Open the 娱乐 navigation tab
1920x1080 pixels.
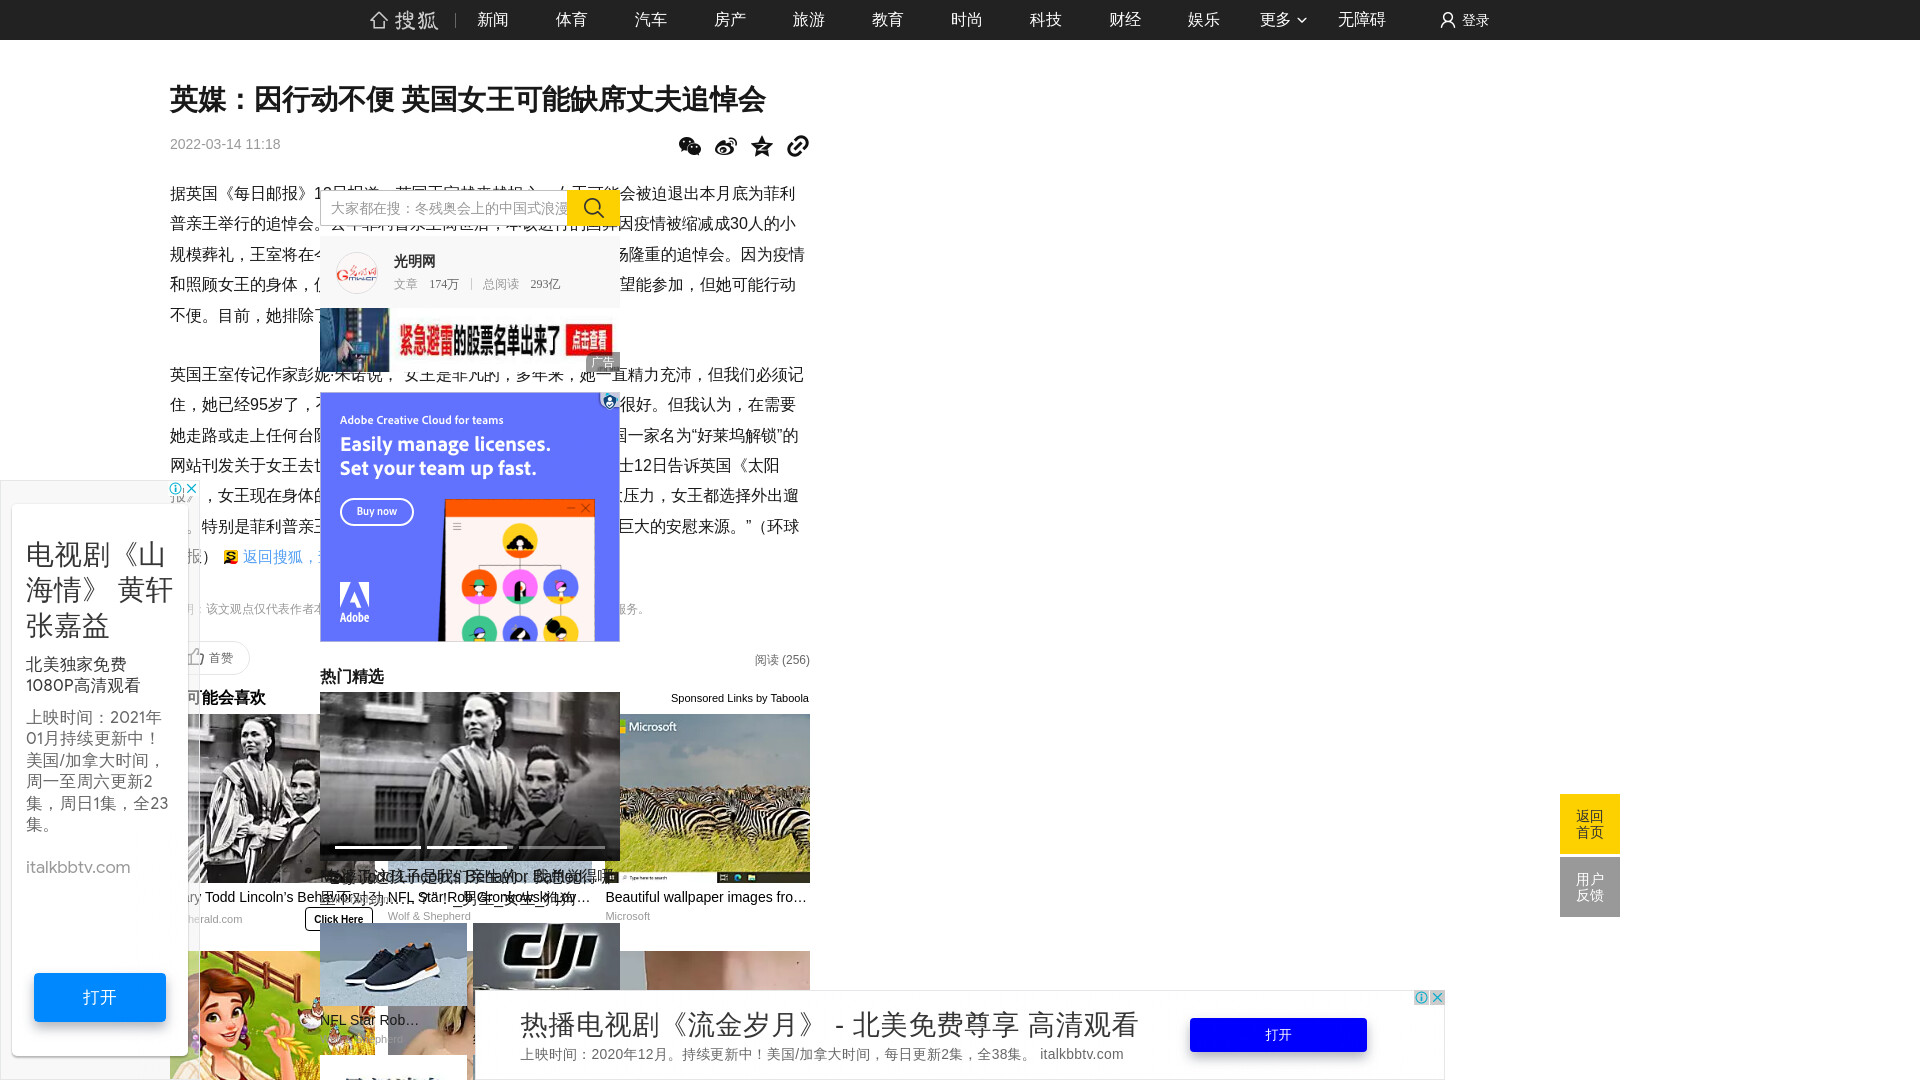(x=1204, y=20)
